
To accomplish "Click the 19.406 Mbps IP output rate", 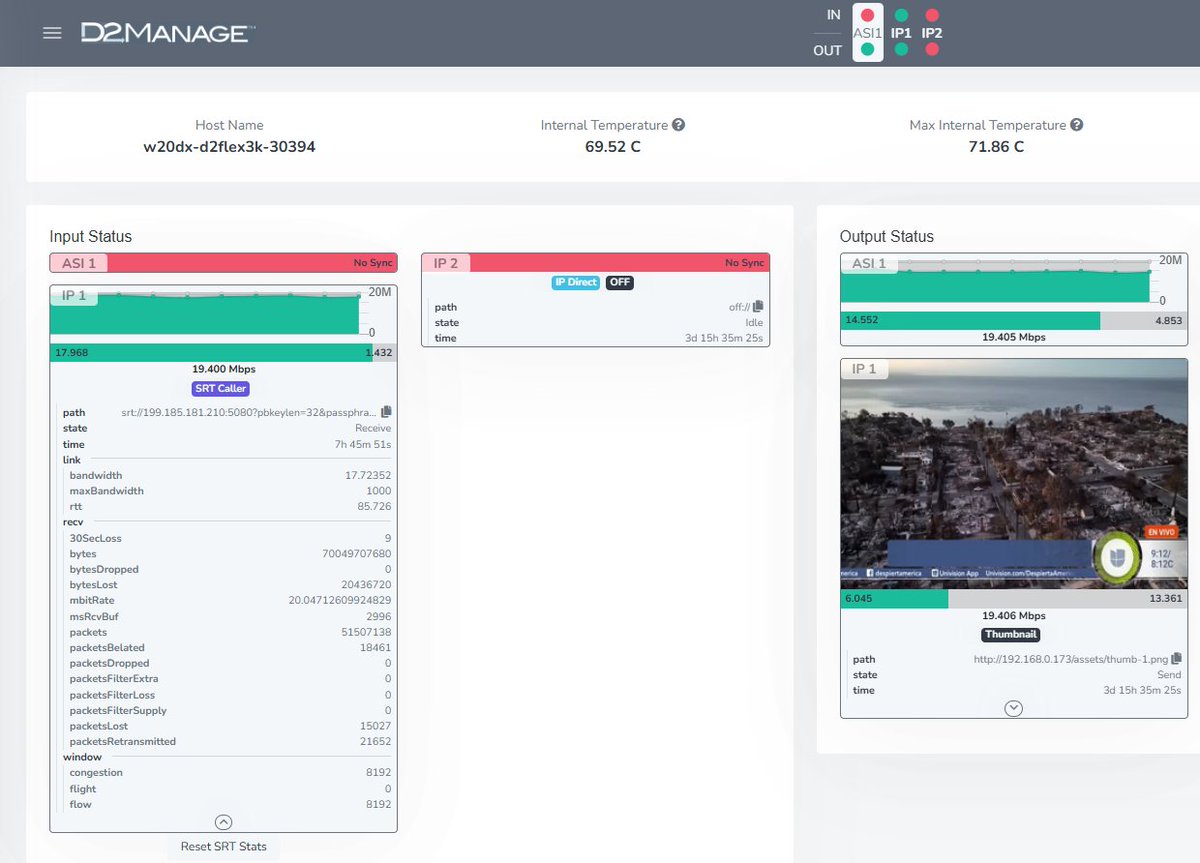I will [x=1014, y=616].
